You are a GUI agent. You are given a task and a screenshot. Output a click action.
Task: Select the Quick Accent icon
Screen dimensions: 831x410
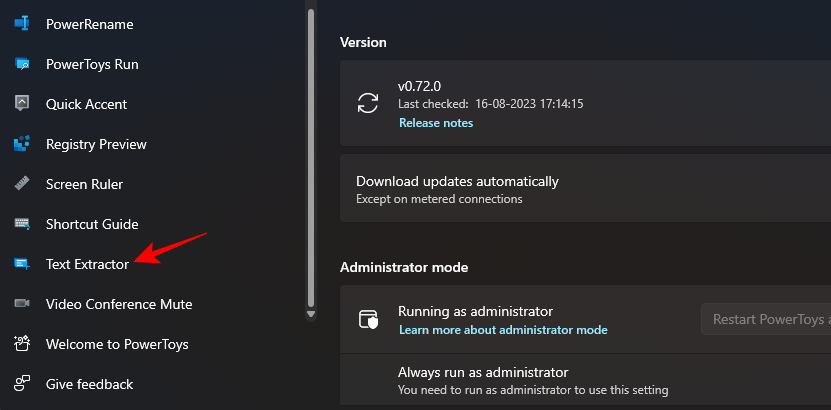click(22, 104)
